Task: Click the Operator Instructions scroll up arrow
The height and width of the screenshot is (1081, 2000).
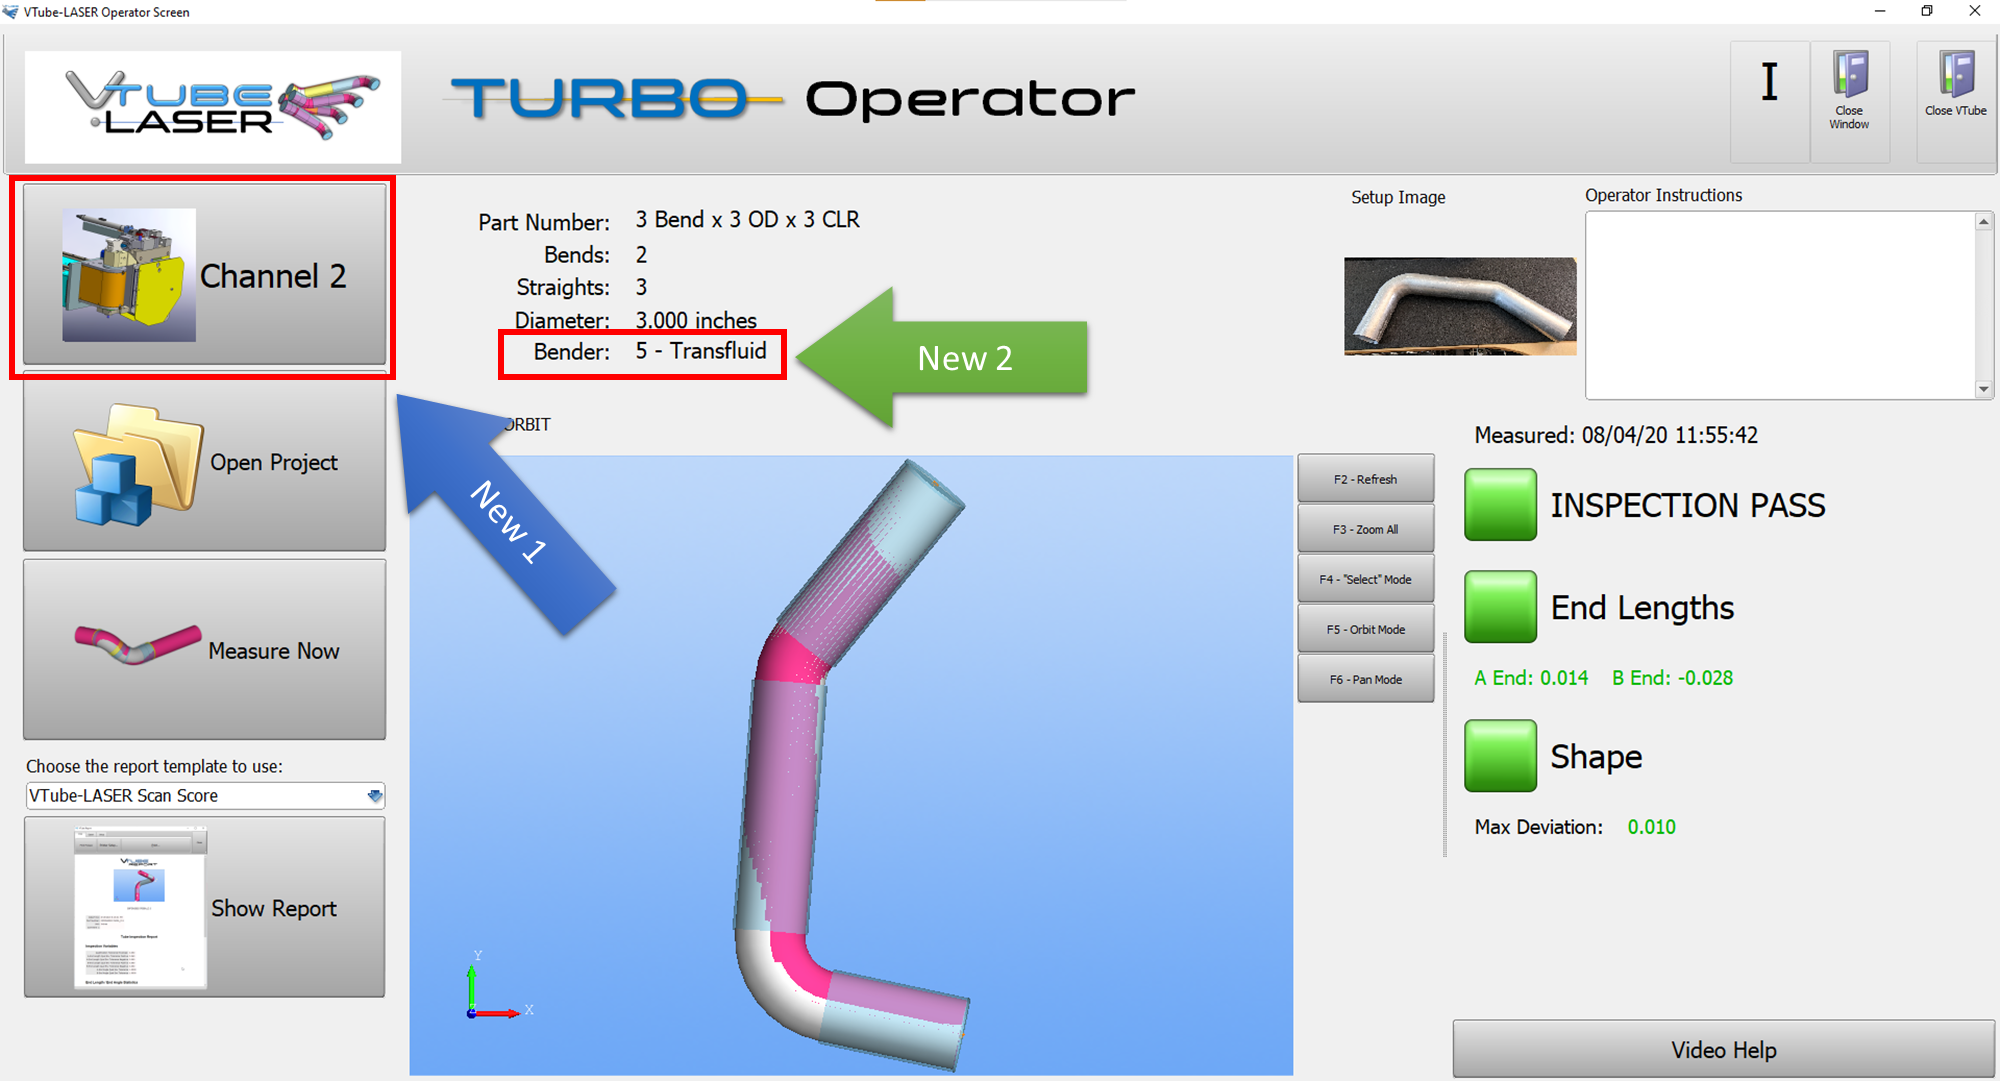Action: [x=1984, y=222]
